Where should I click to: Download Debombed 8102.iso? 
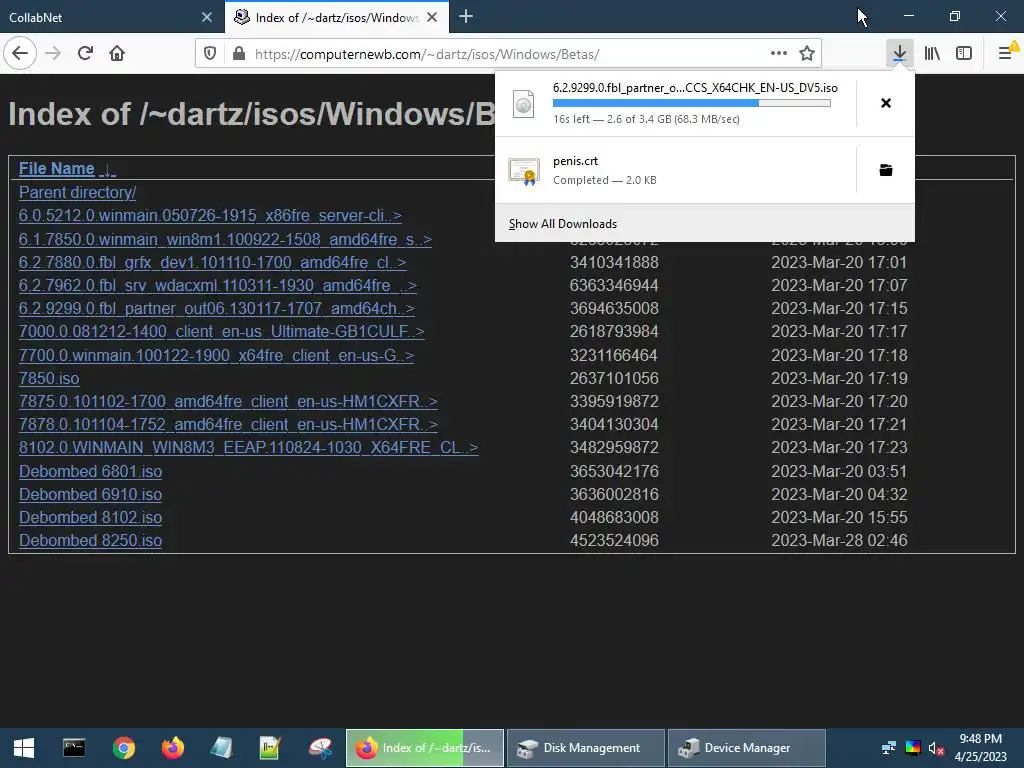(x=90, y=517)
